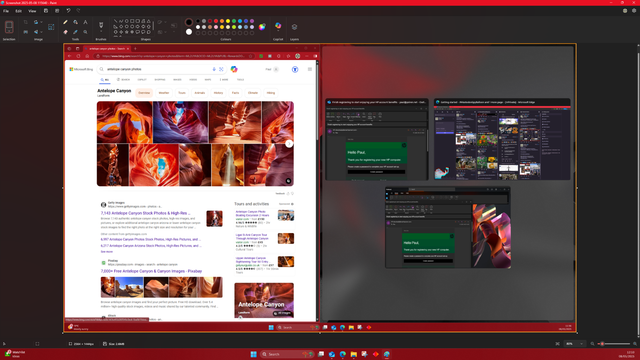Select the Eraser tool
Screen dimensions: 640x360
65,32
